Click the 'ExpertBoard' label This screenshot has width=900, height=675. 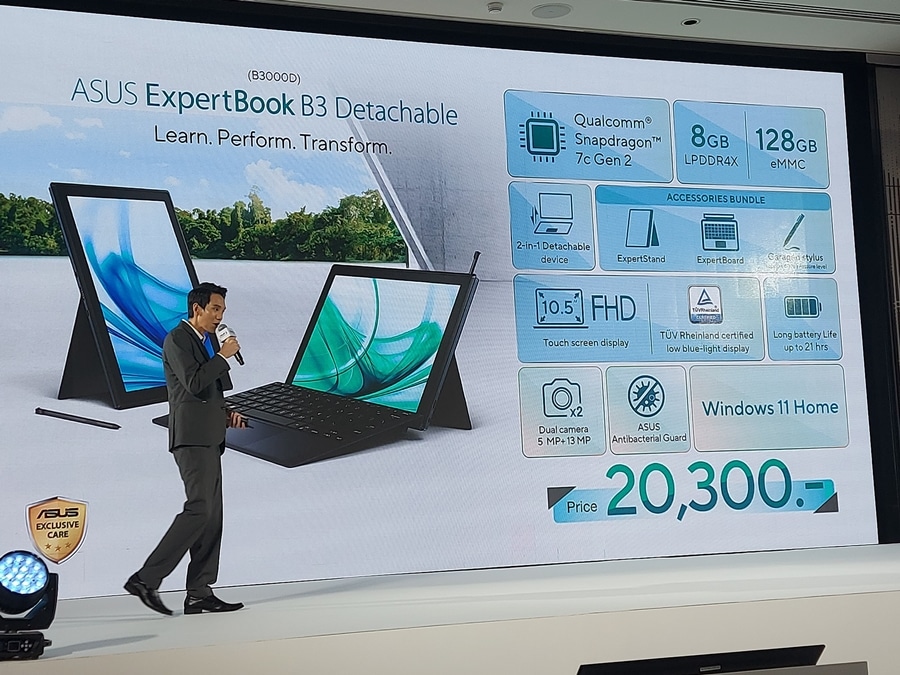coord(720,260)
